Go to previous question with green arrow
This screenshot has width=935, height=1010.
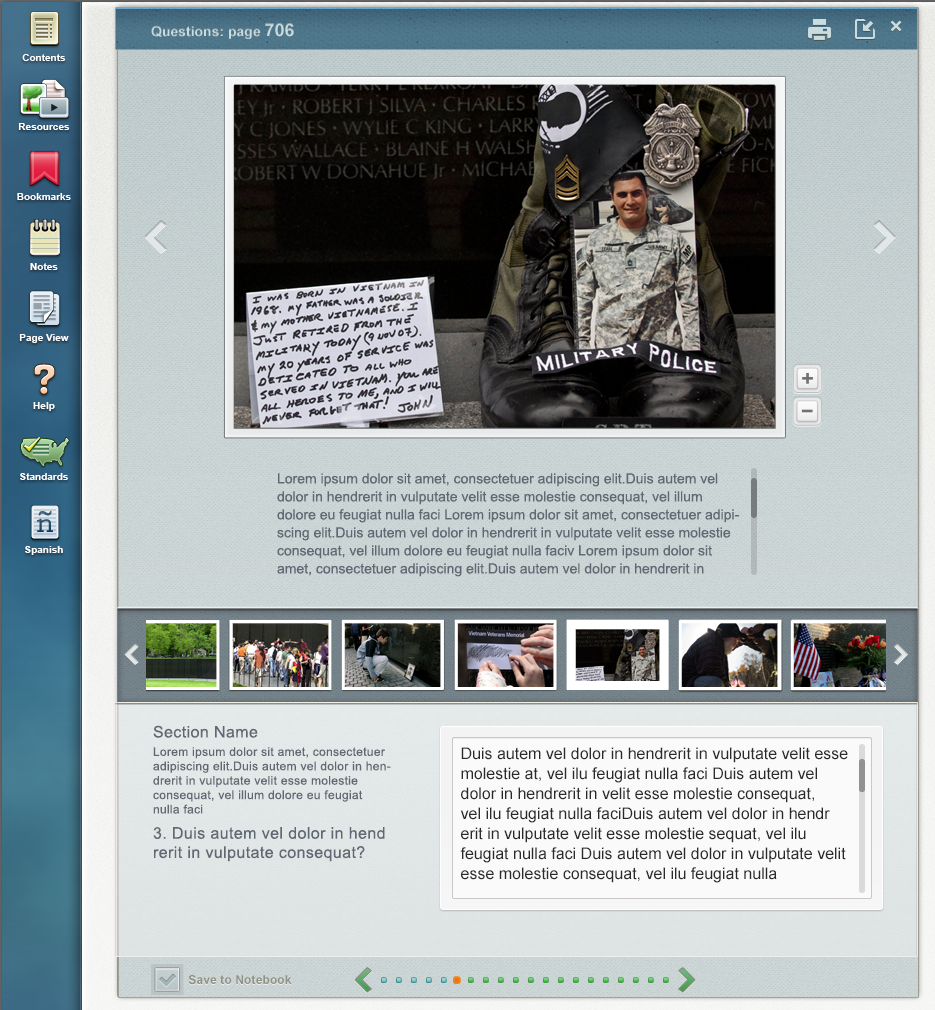coord(363,980)
